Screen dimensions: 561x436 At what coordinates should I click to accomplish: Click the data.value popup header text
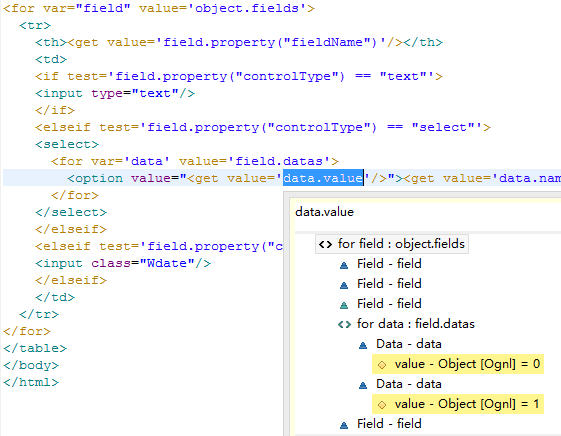tap(324, 212)
